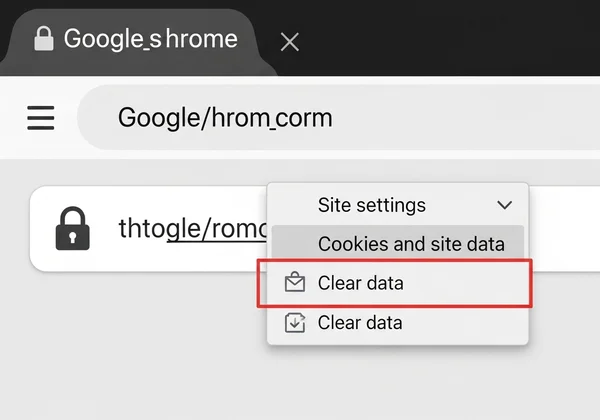Choose the red-outlined Clear data entry

click(x=395, y=283)
